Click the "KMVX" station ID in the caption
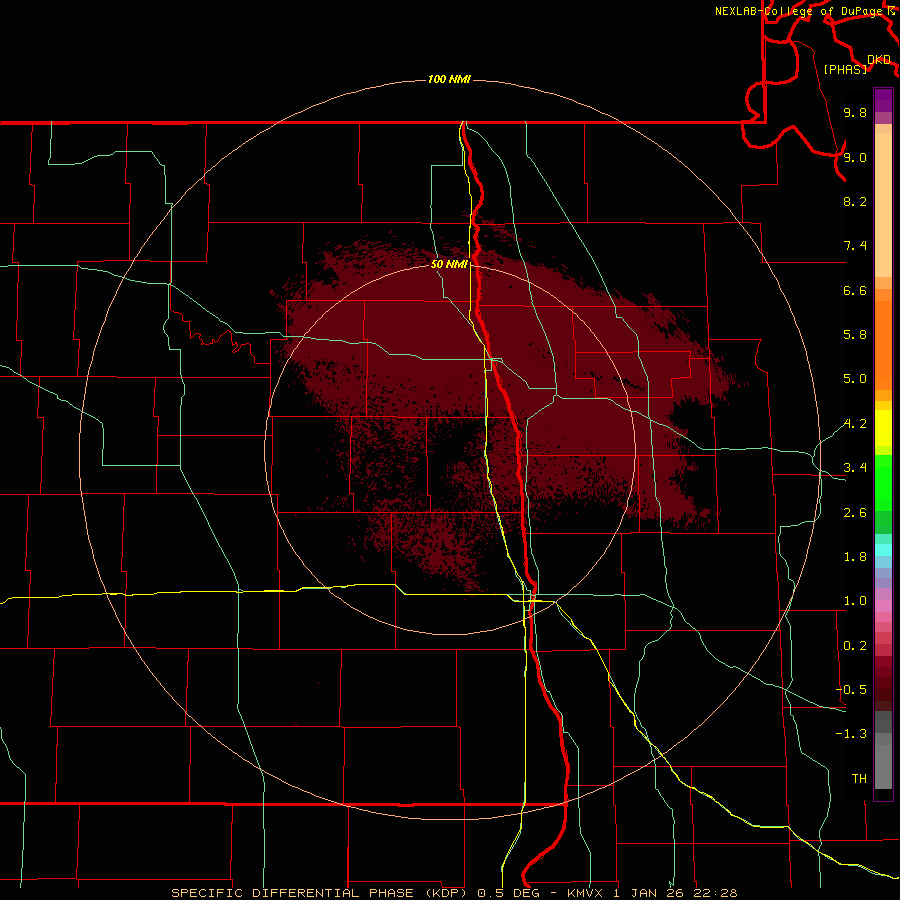 pos(585,893)
